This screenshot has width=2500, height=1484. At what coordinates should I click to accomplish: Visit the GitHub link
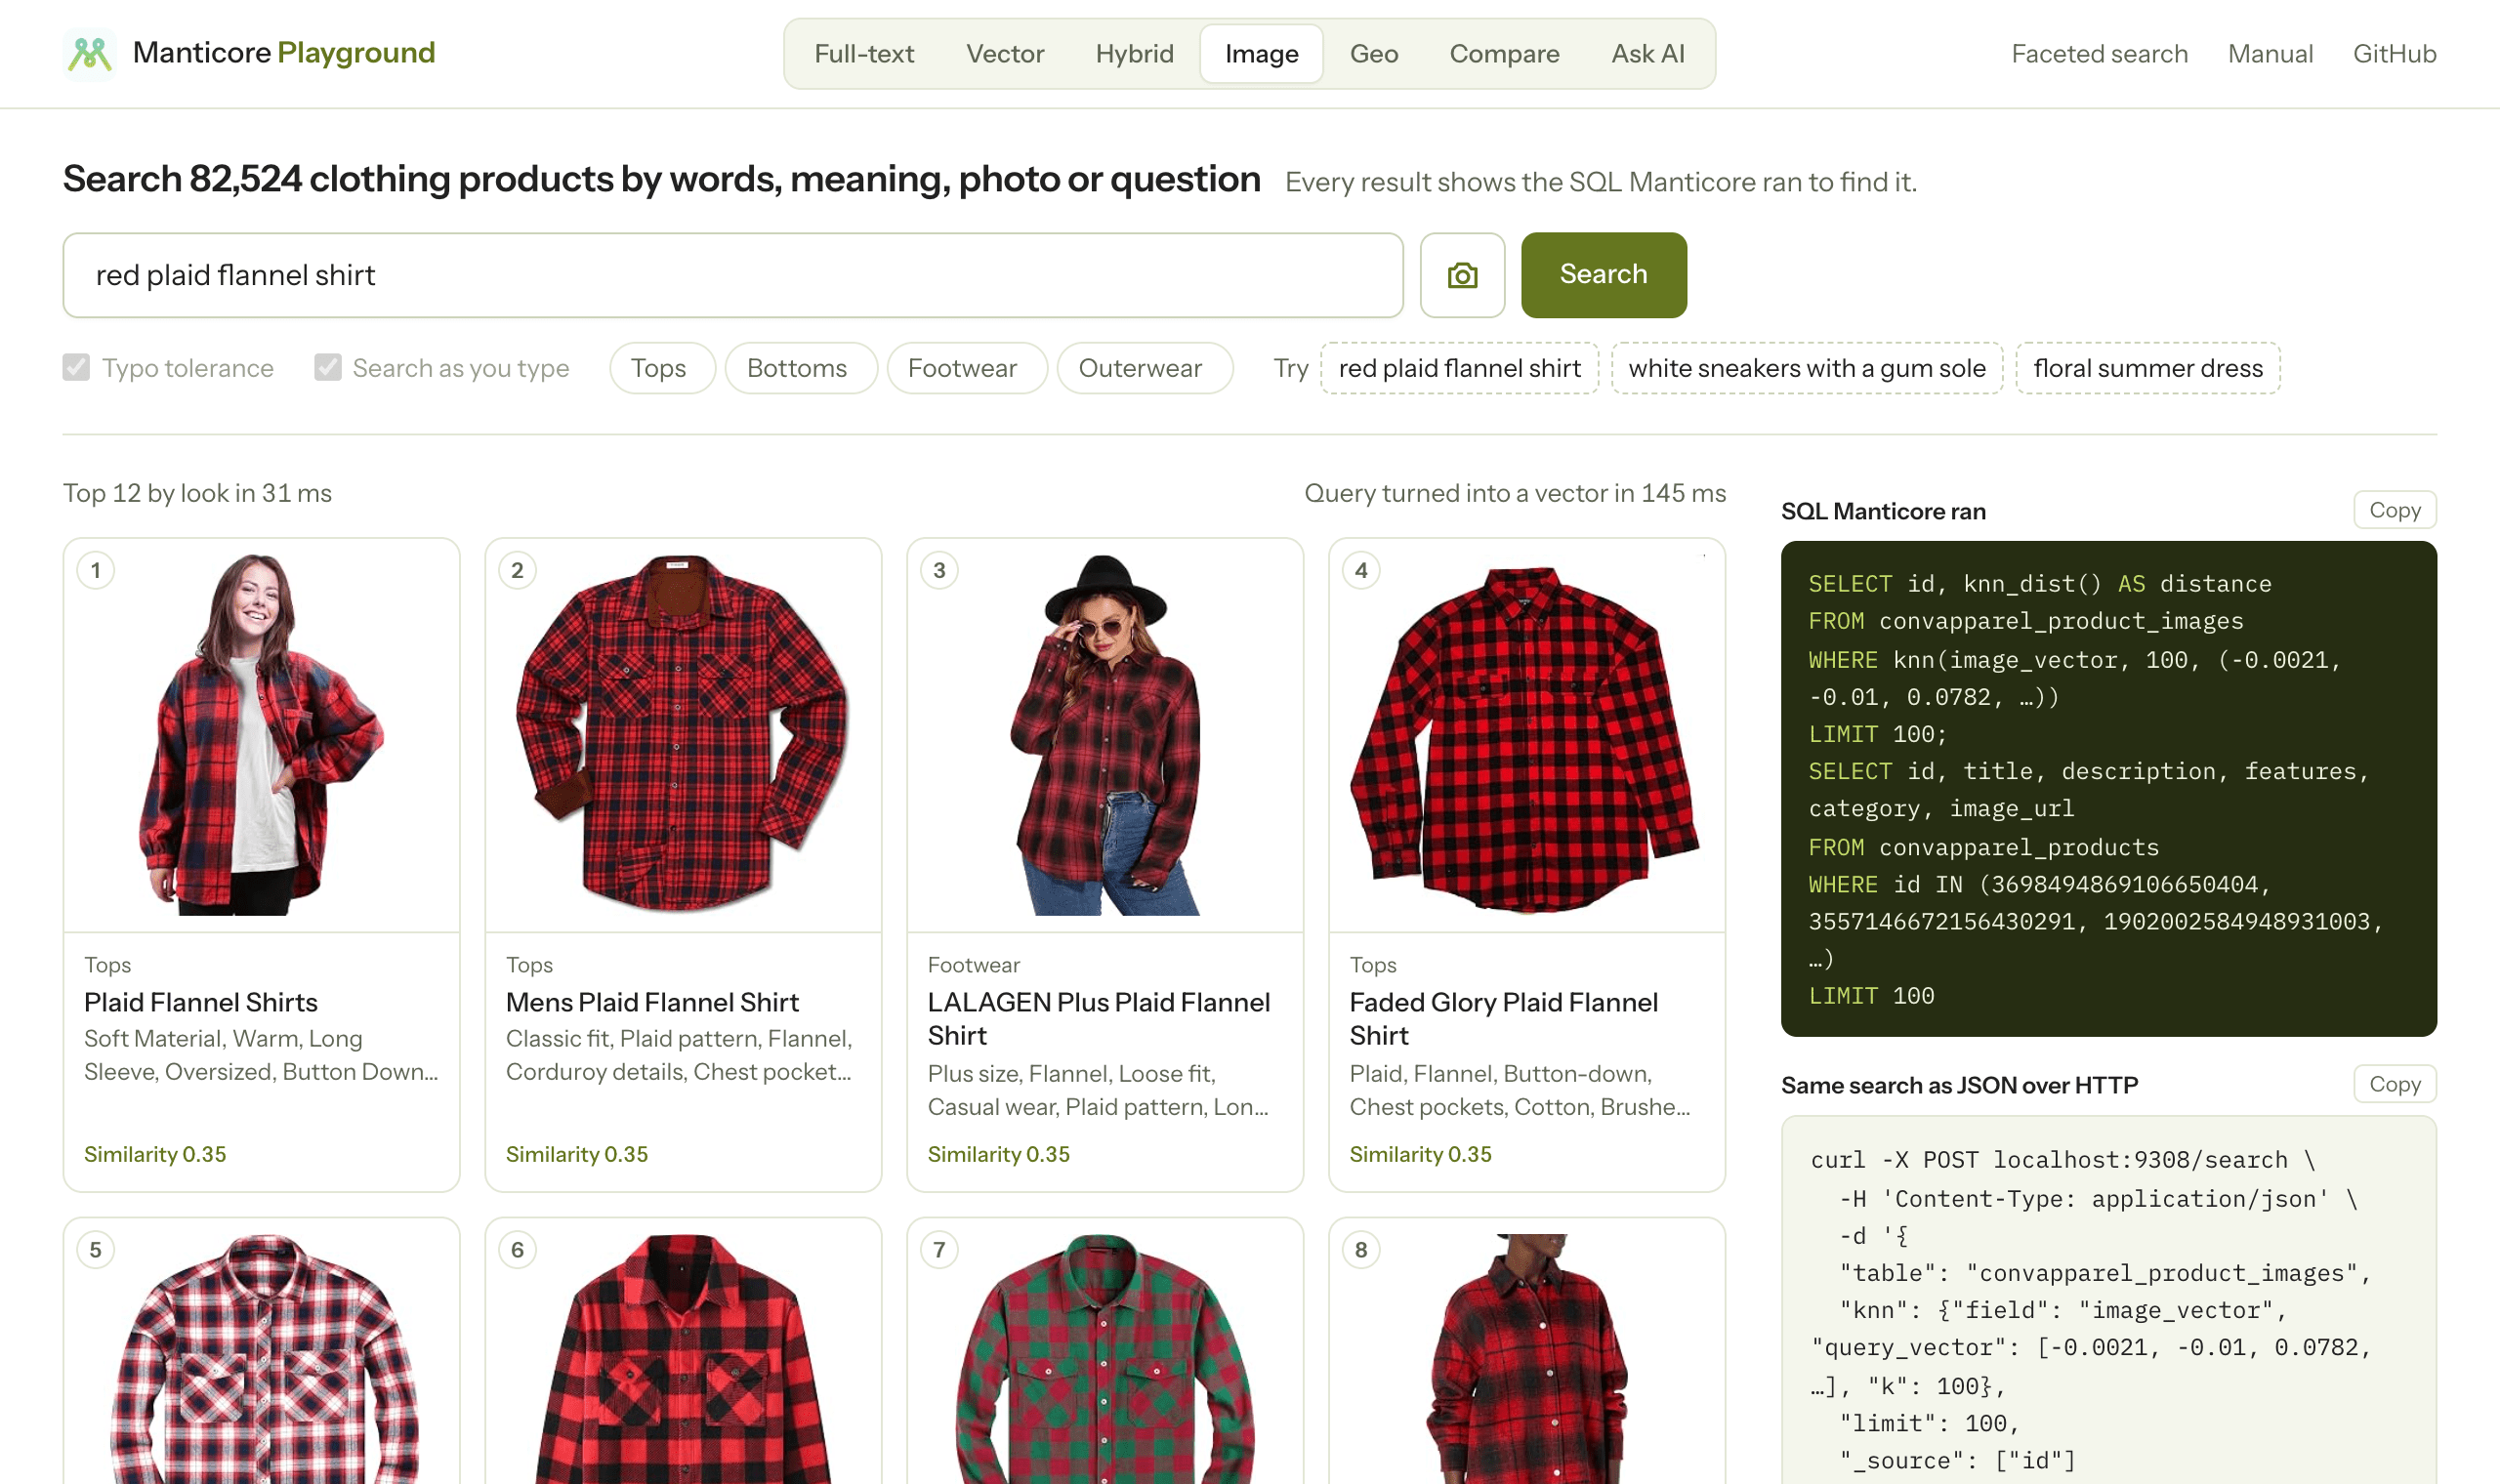pos(2394,54)
